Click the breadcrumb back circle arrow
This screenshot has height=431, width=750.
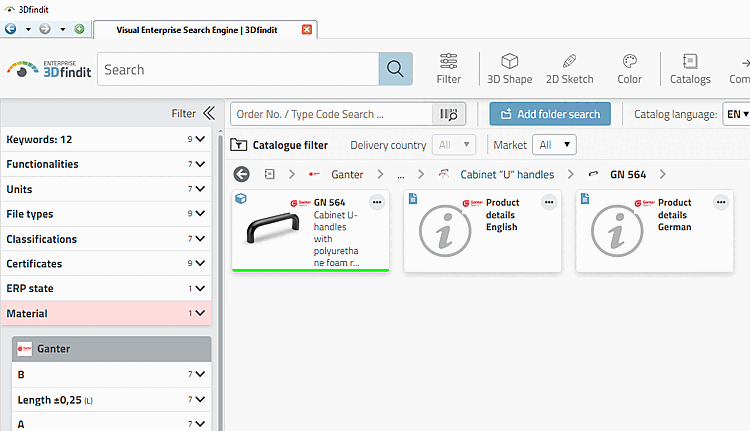click(x=242, y=174)
